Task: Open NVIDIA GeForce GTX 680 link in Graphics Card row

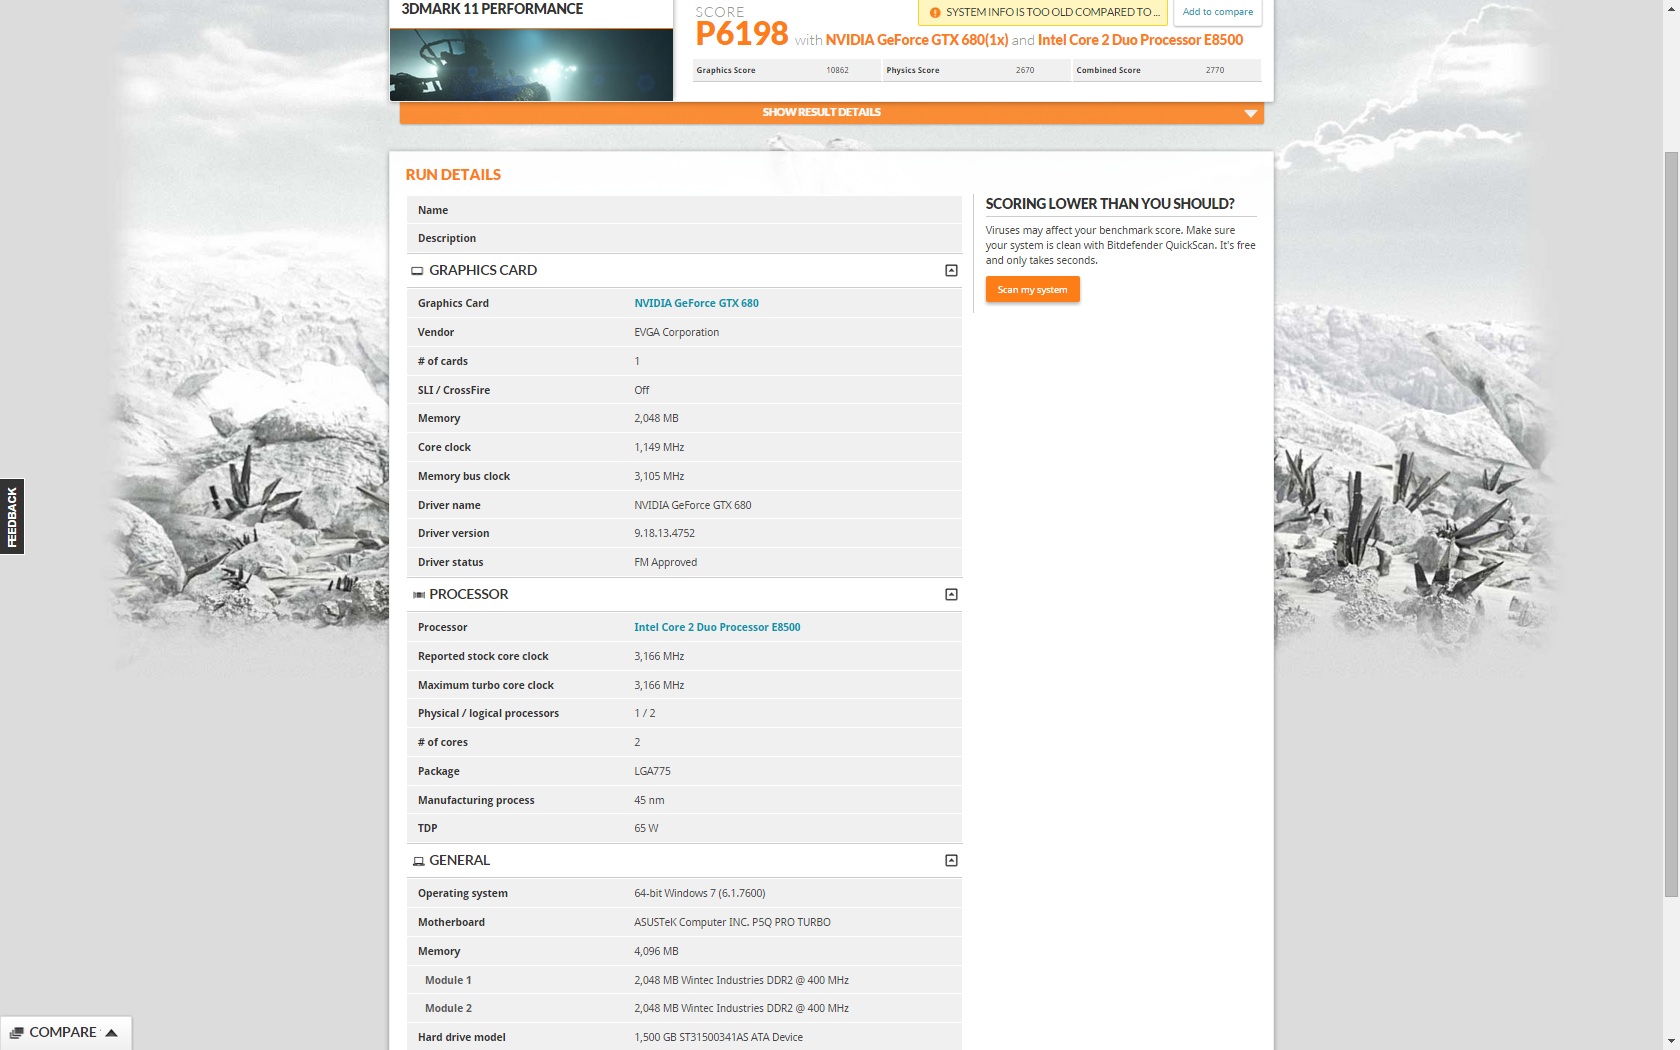Action: (696, 303)
